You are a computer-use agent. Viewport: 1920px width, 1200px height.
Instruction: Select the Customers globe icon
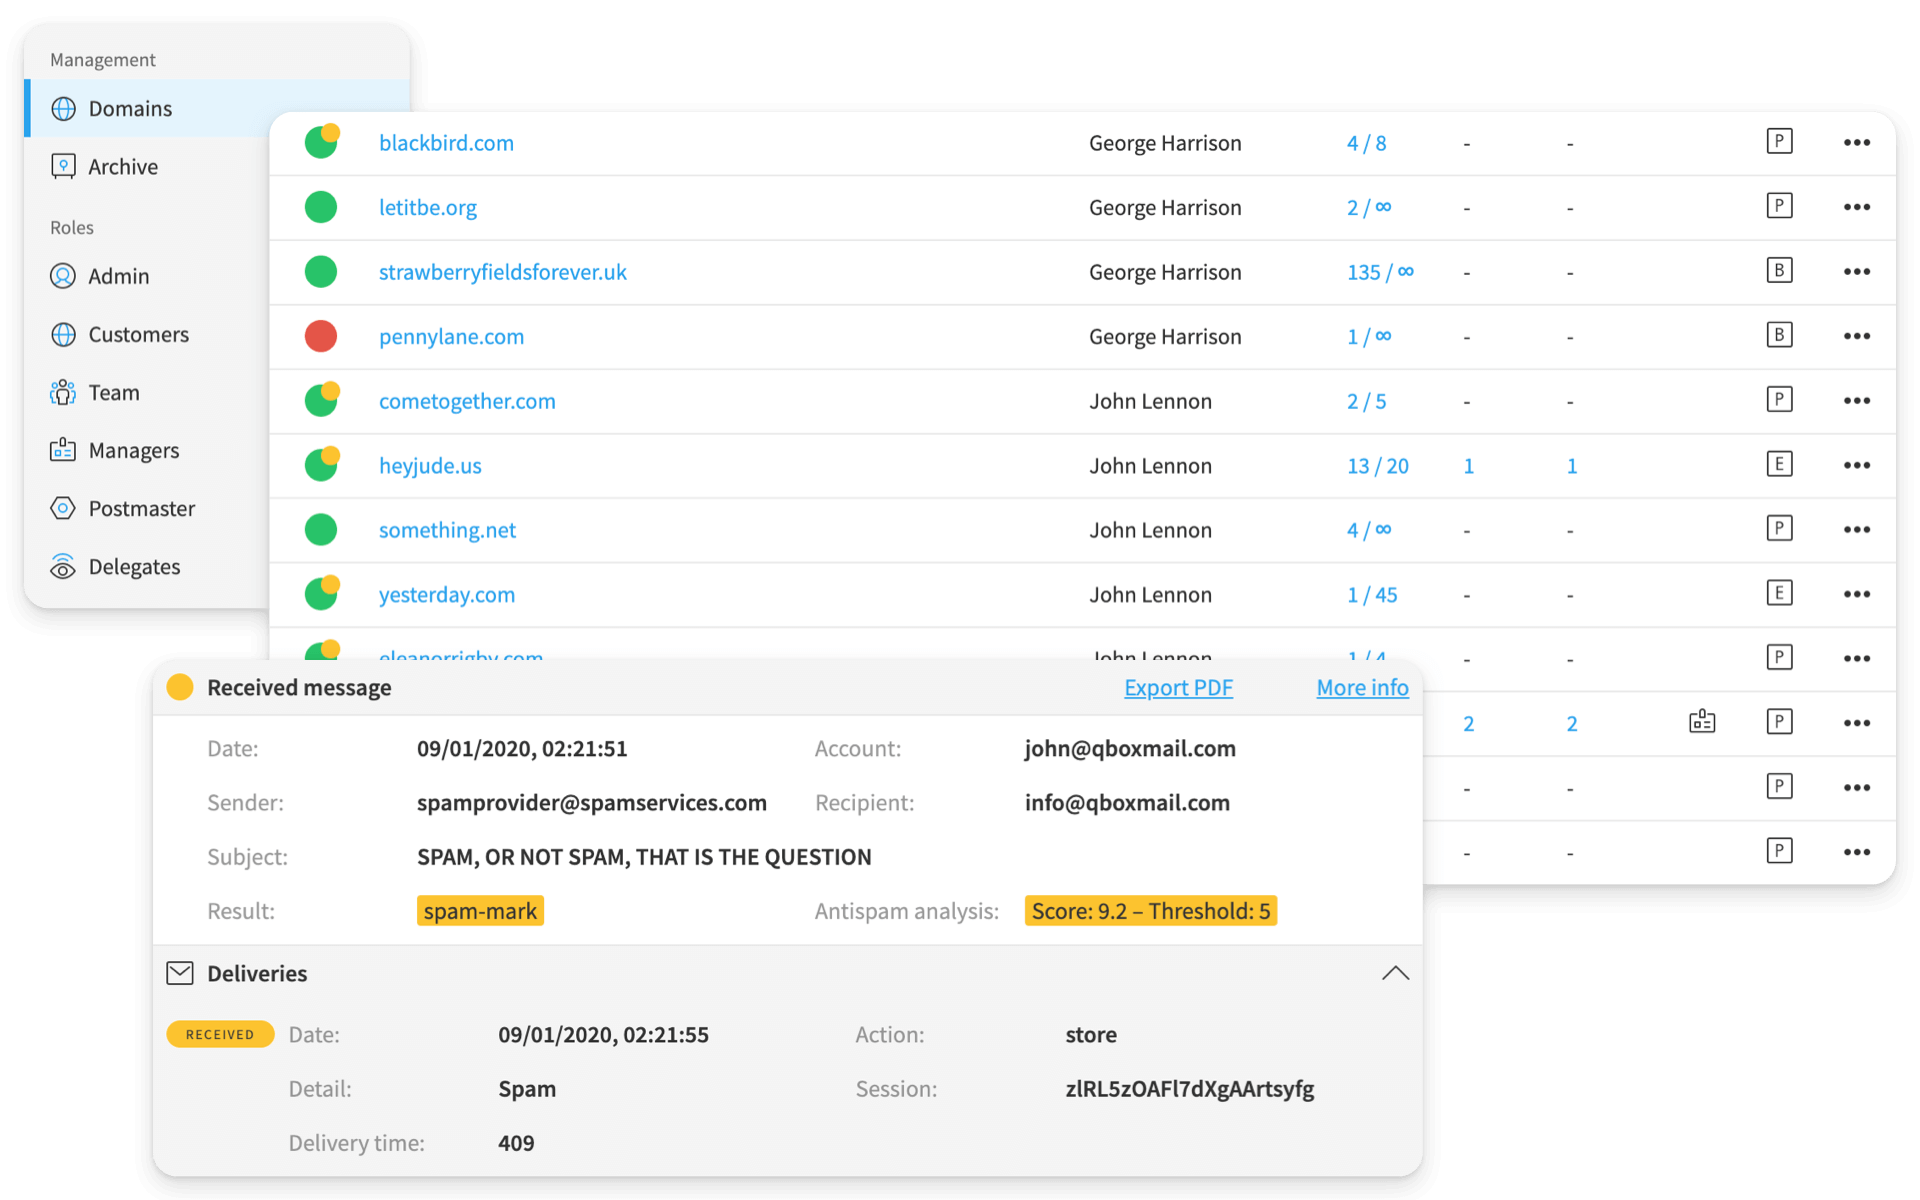[64, 334]
